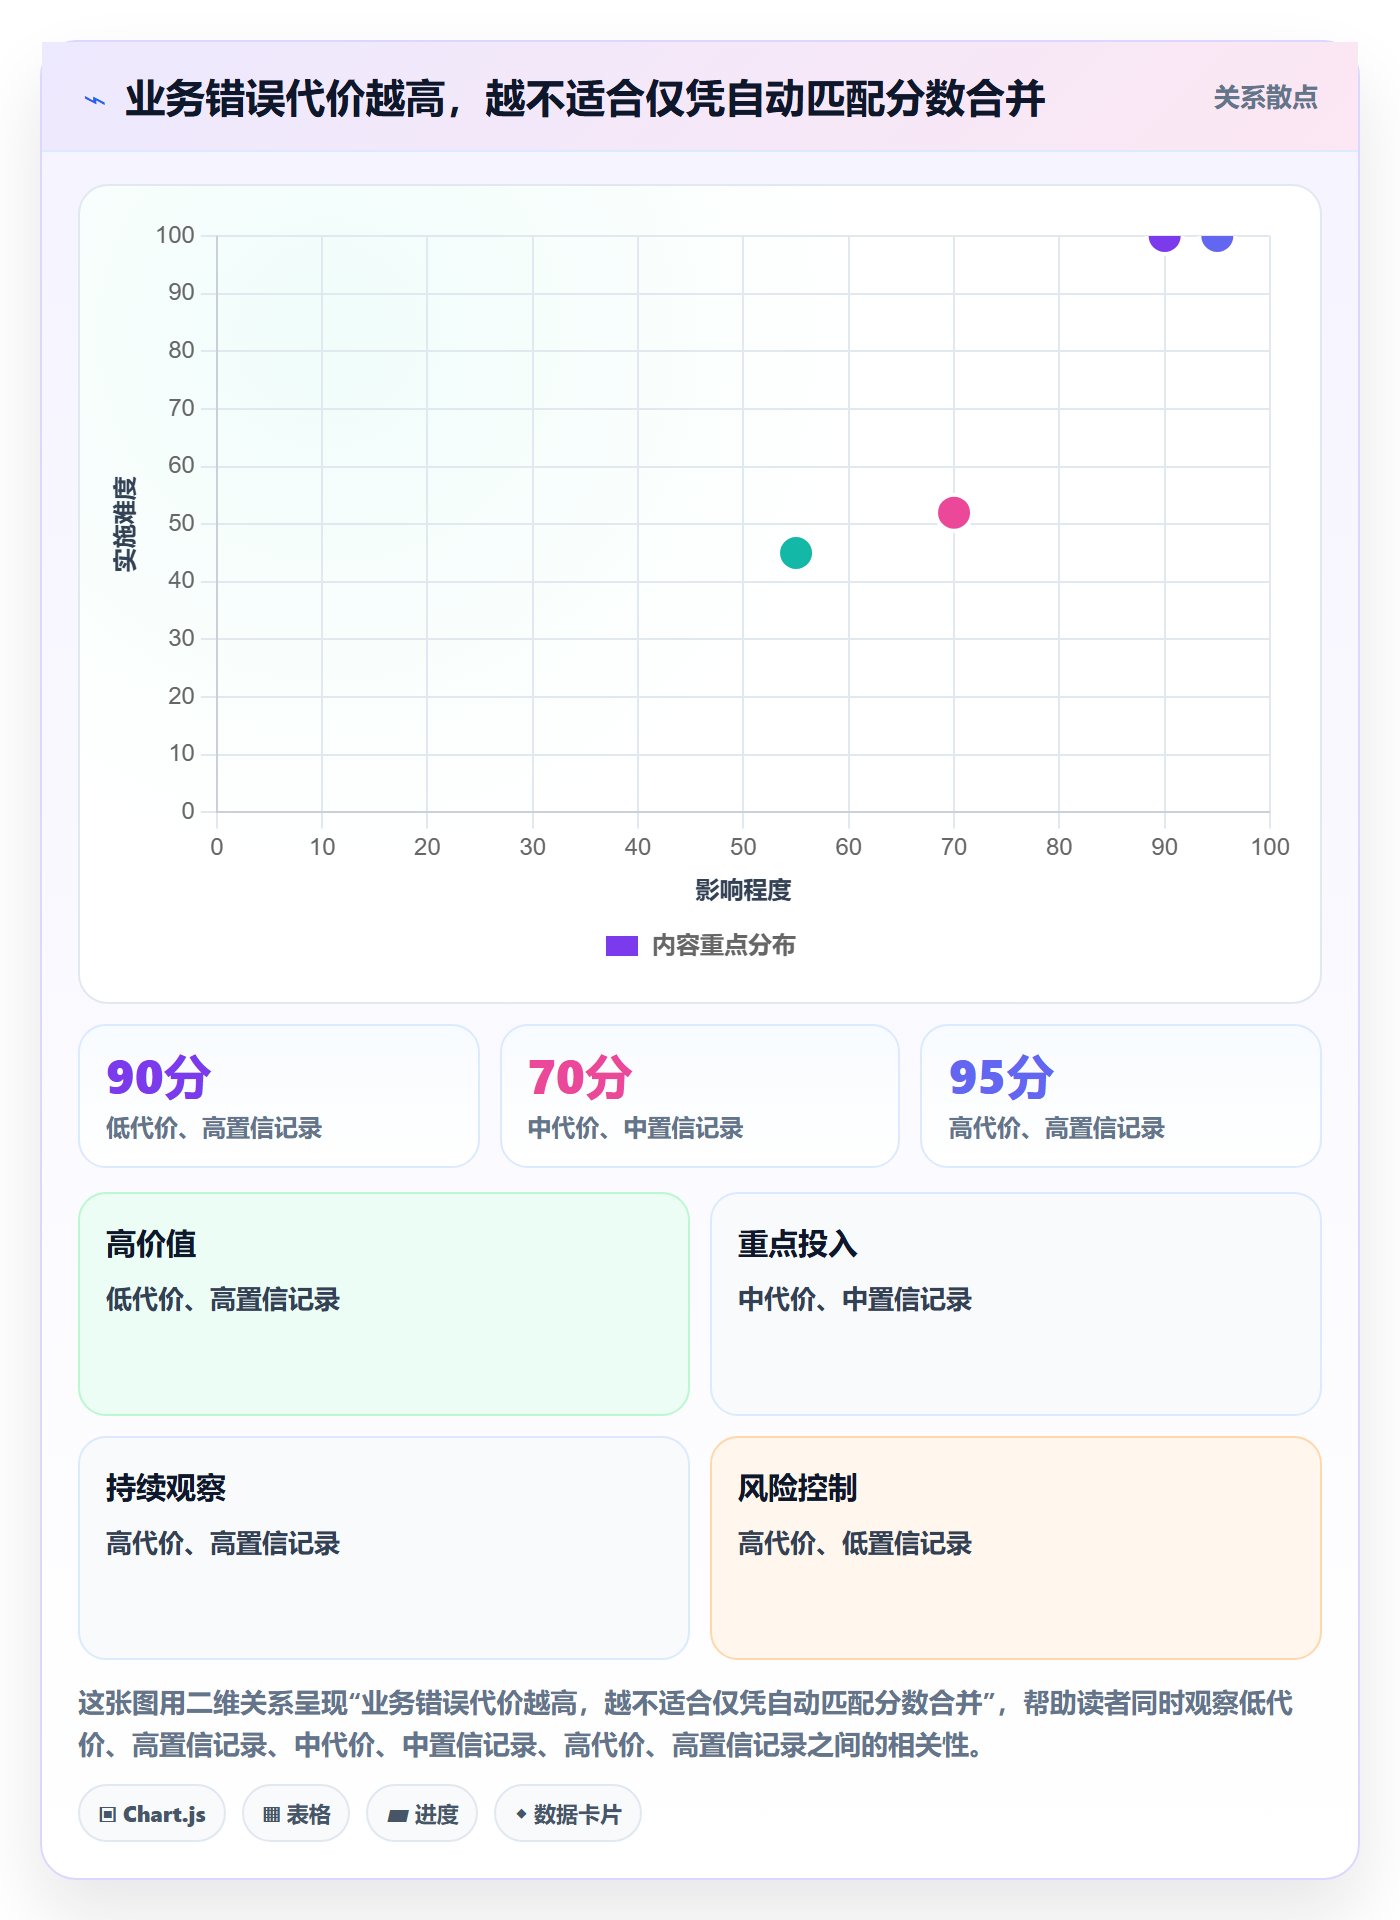Click the grid icon in the 表格 chip
Screen dimensions: 1400x1920
[x=272, y=1815]
